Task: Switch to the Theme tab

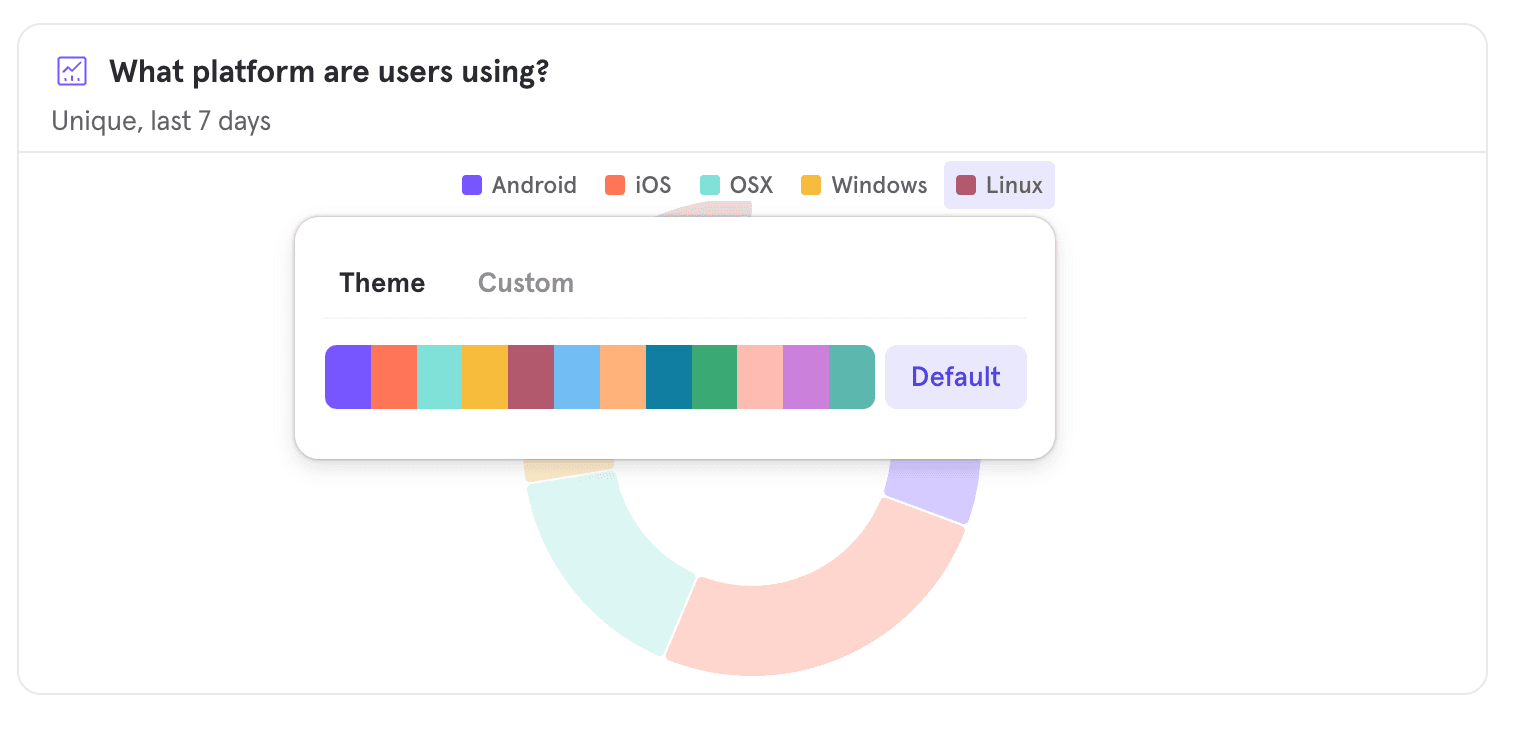Action: (382, 283)
